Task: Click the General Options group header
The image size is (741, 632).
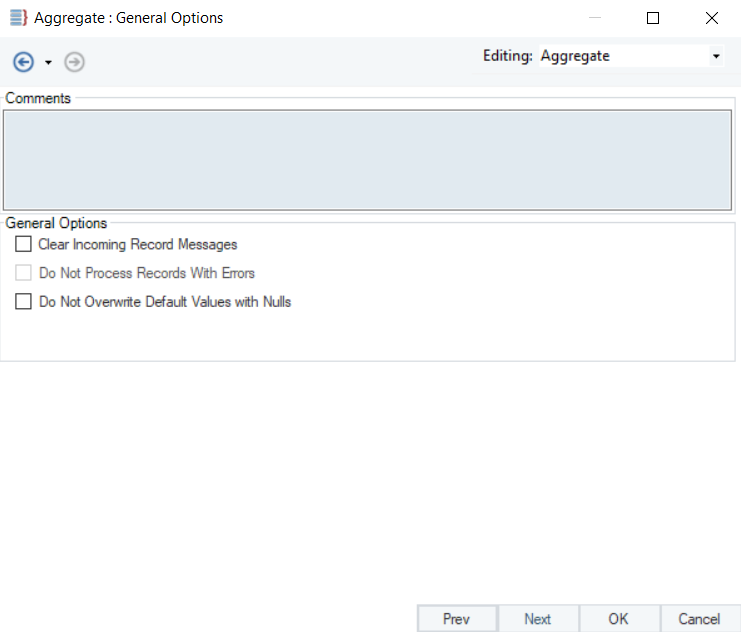Action: tap(56, 223)
